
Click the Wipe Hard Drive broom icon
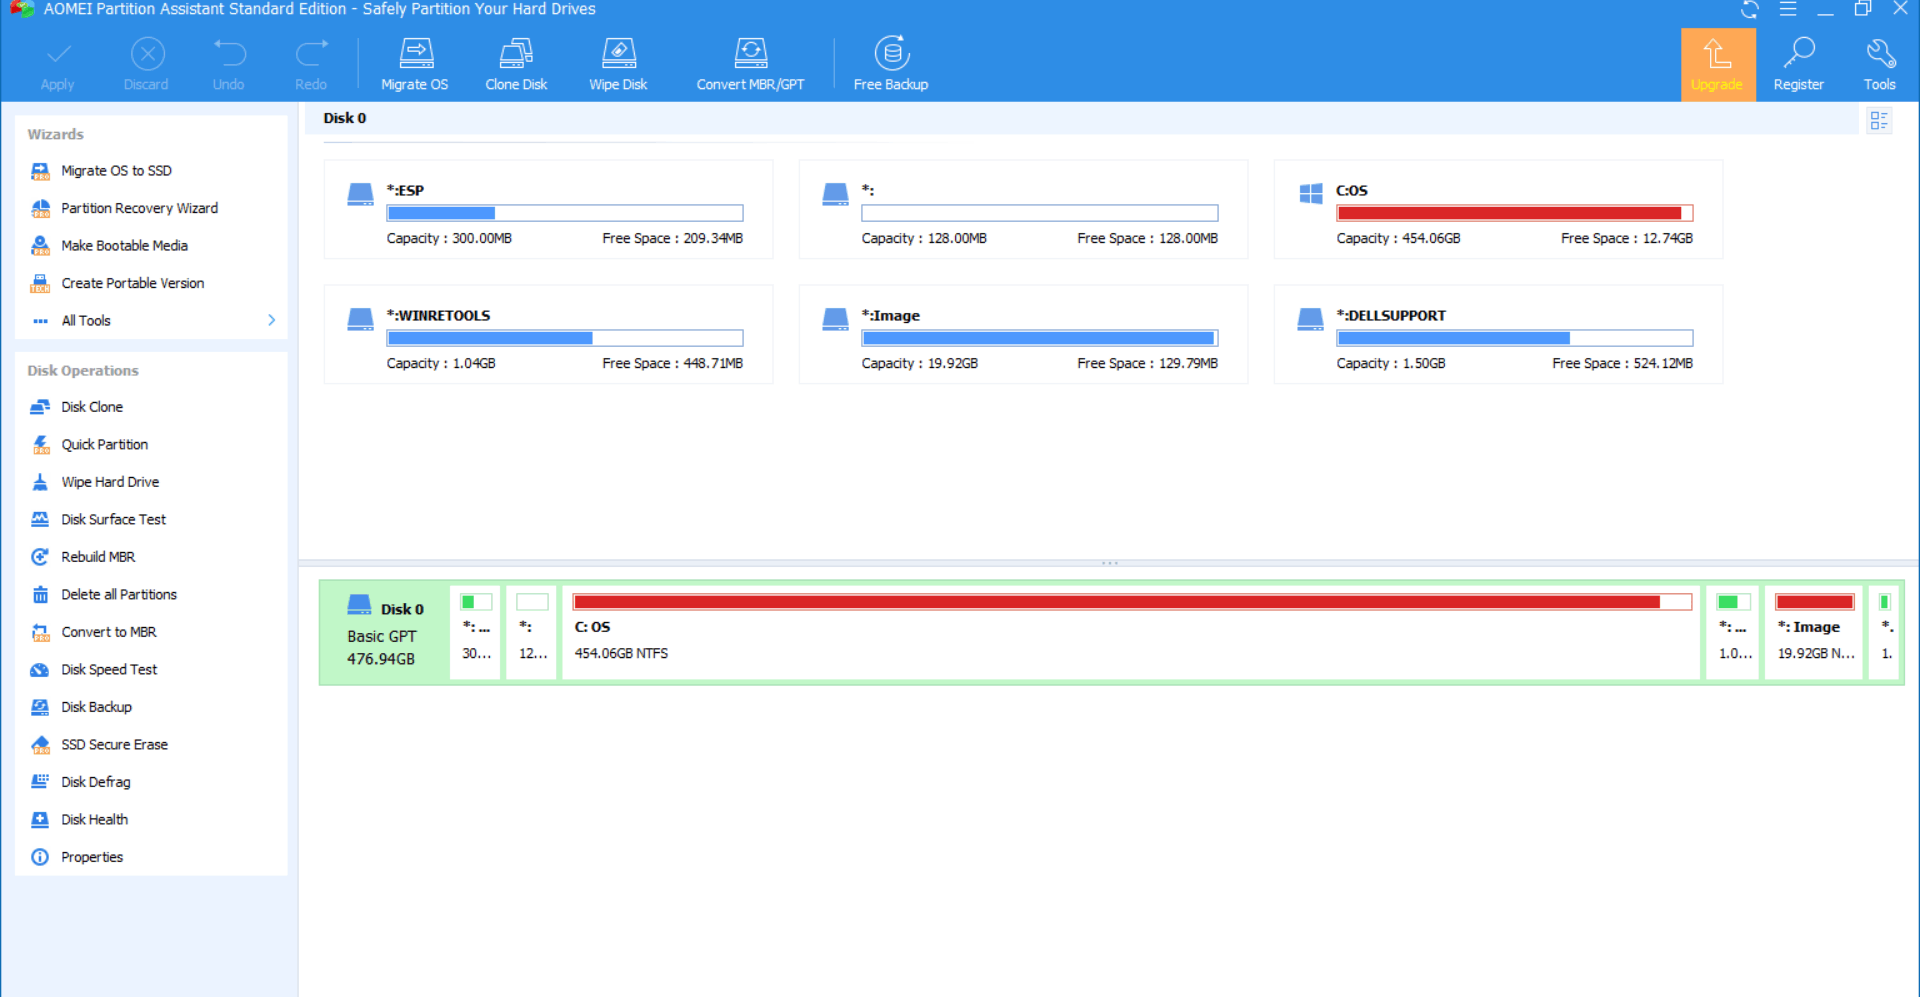click(x=40, y=482)
